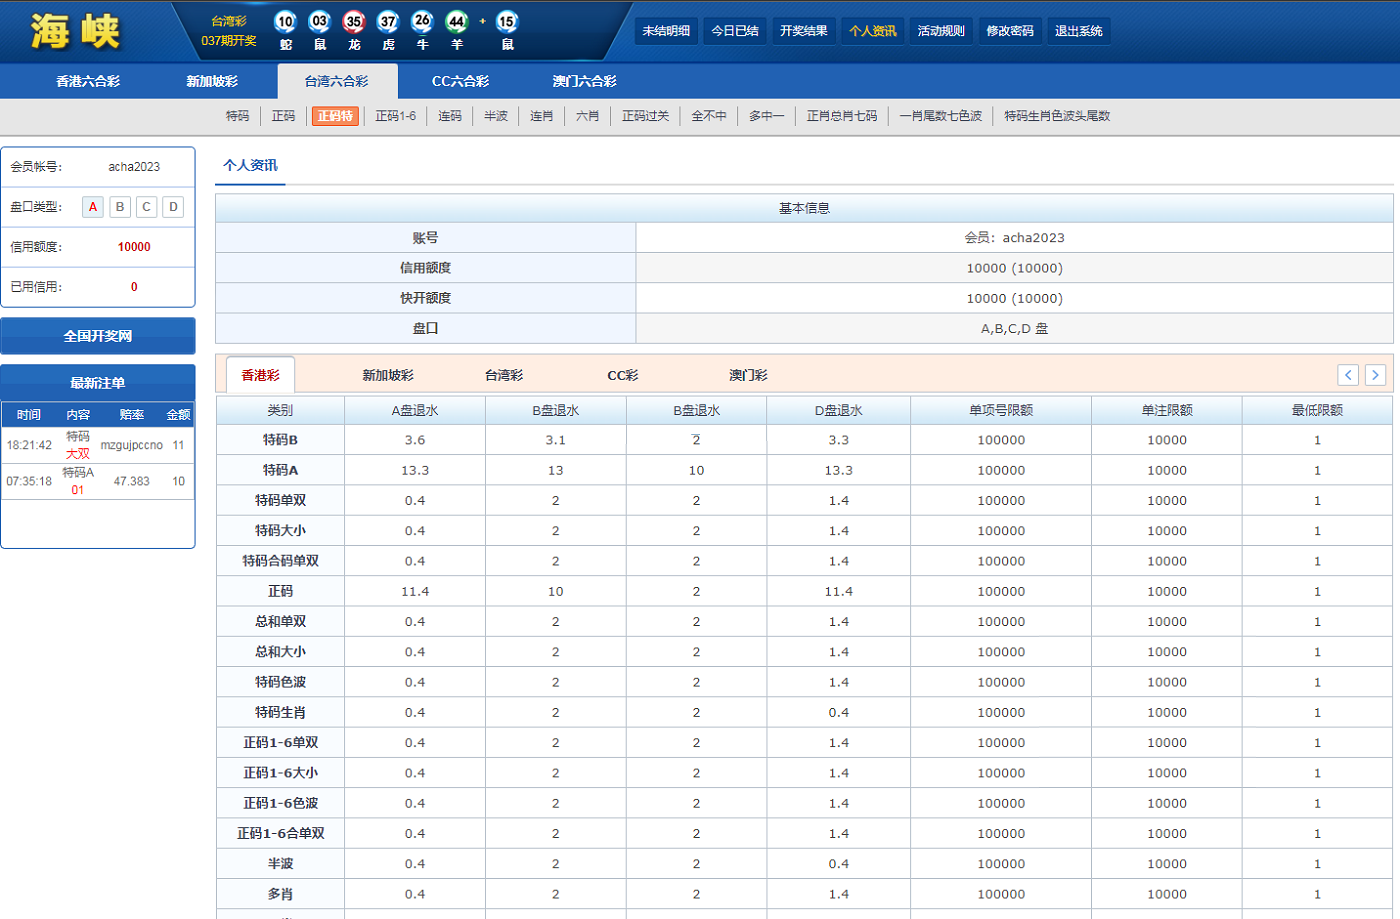Select handicap type A
The image size is (1400, 919).
click(x=93, y=207)
